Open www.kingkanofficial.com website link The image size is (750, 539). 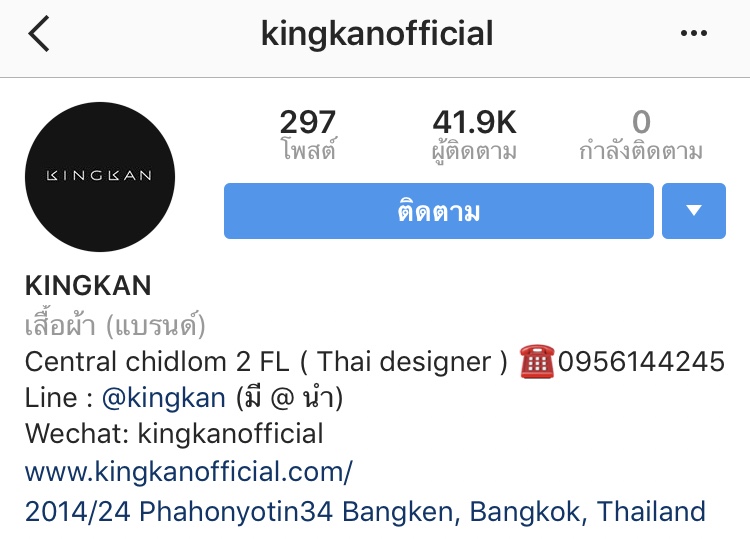(189, 472)
